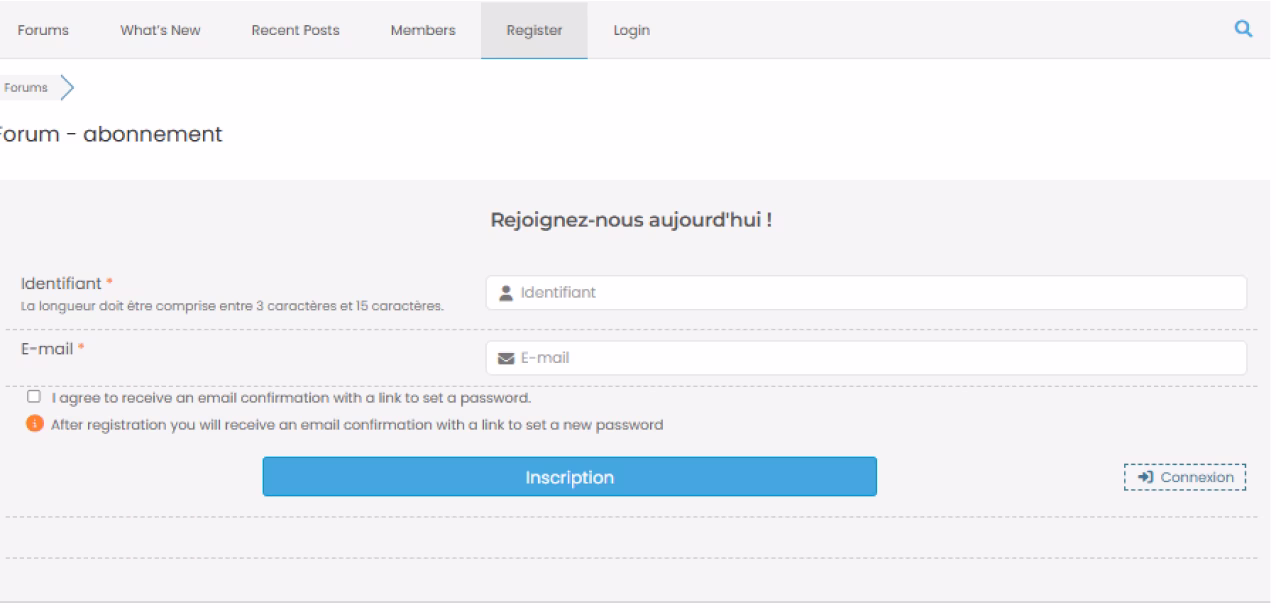Click the 'La longueur doit être comprise' hint

pos(232,306)
